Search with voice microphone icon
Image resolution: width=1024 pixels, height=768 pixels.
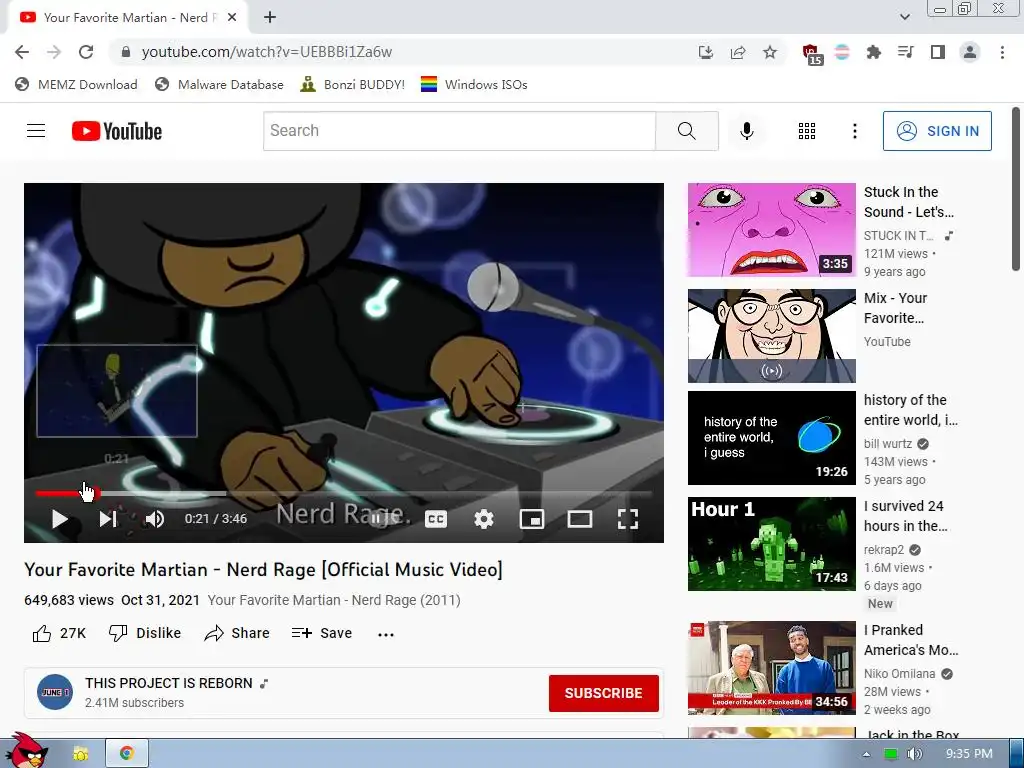(x=746, y=131)
